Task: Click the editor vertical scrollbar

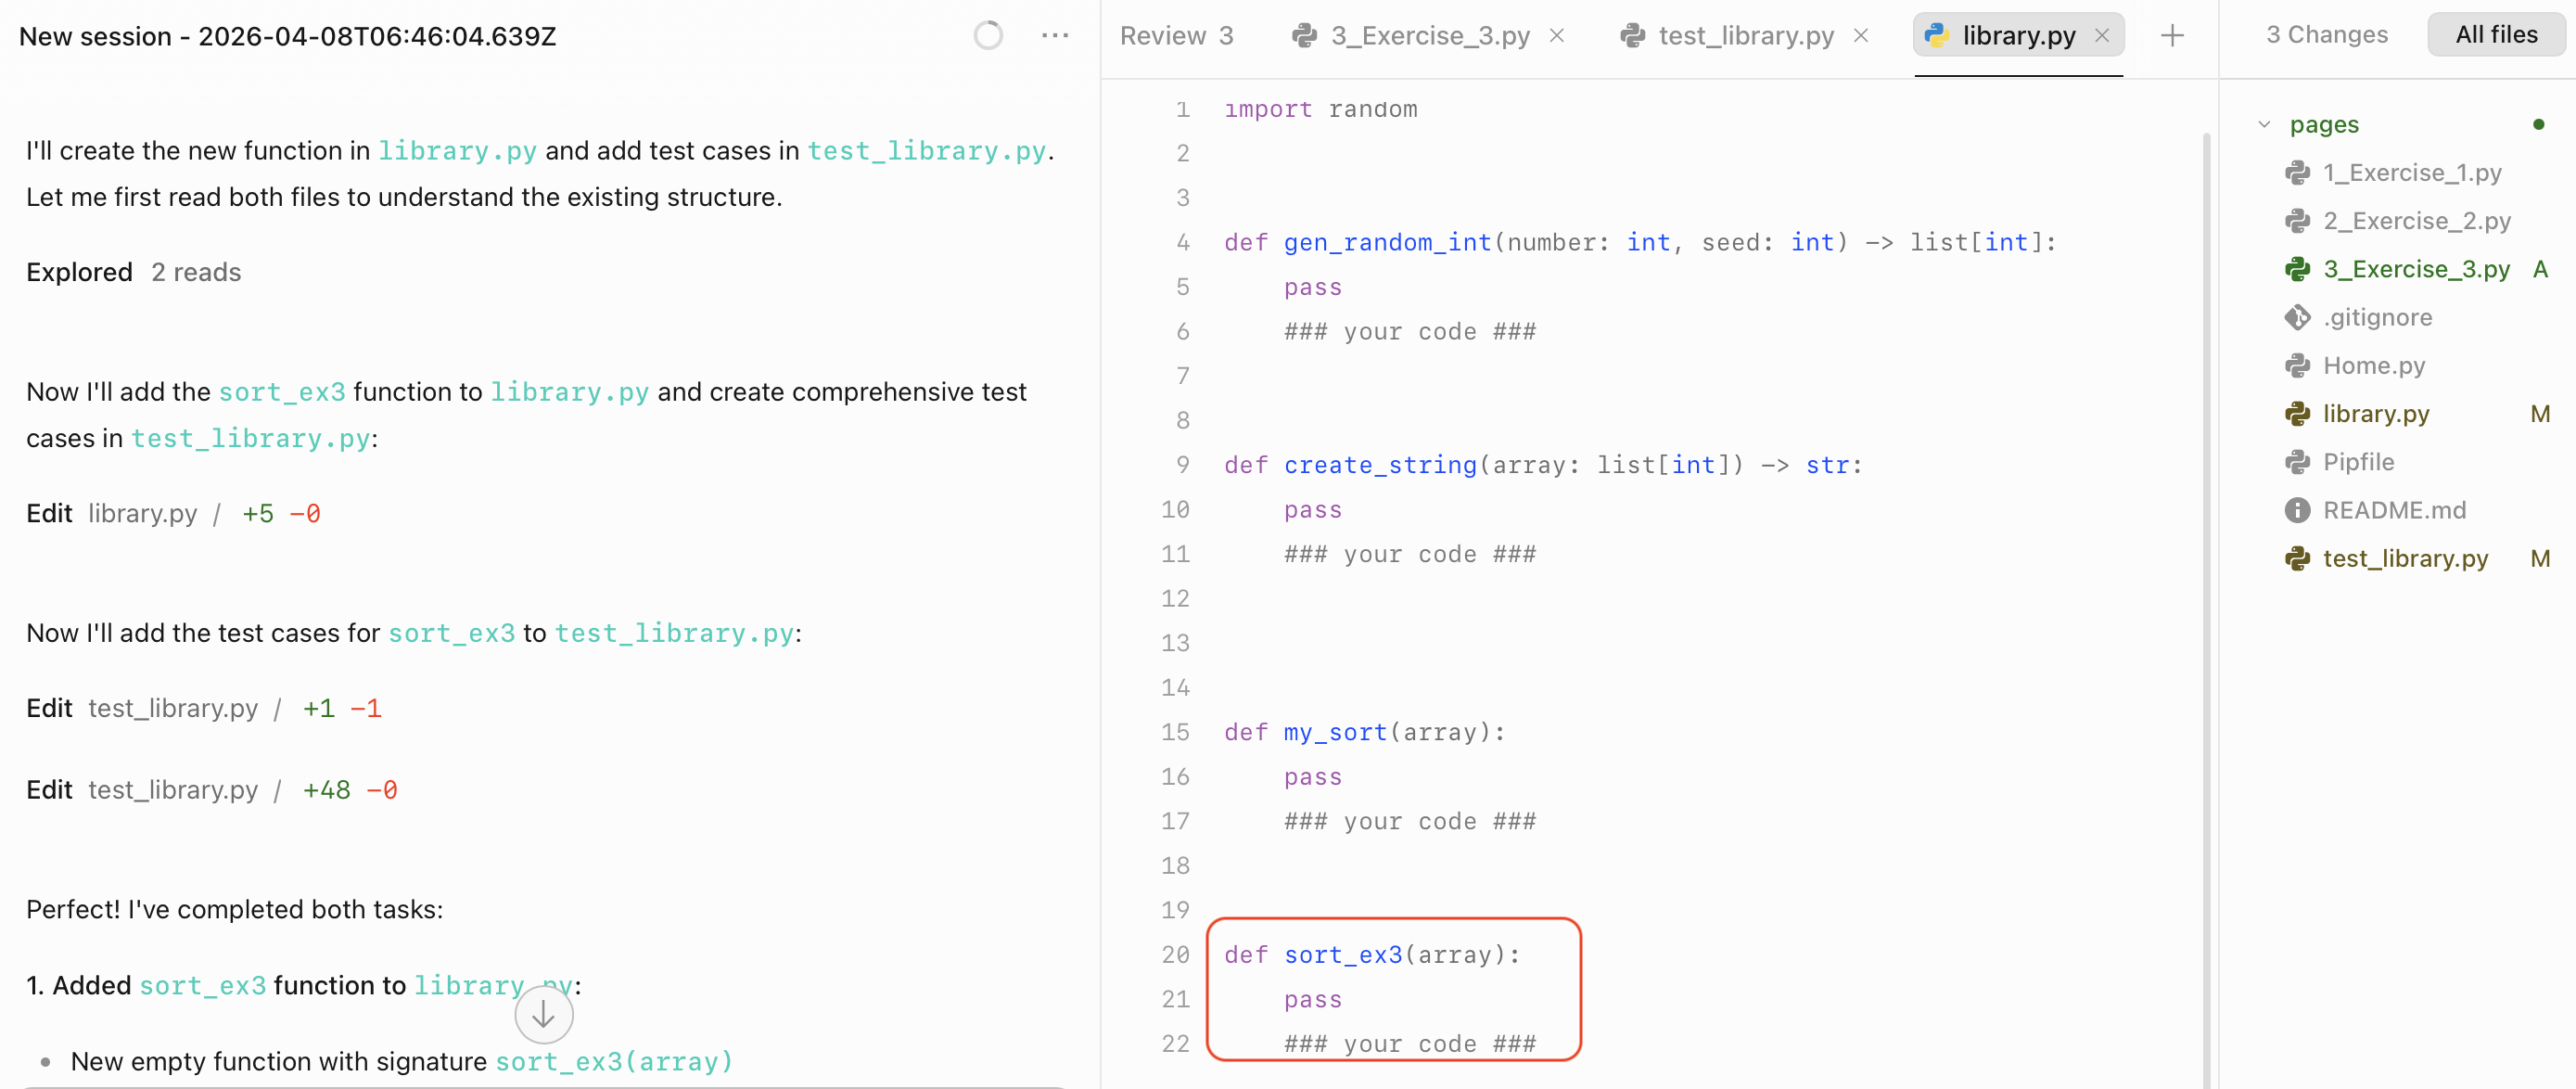Action: point(2206,600)
